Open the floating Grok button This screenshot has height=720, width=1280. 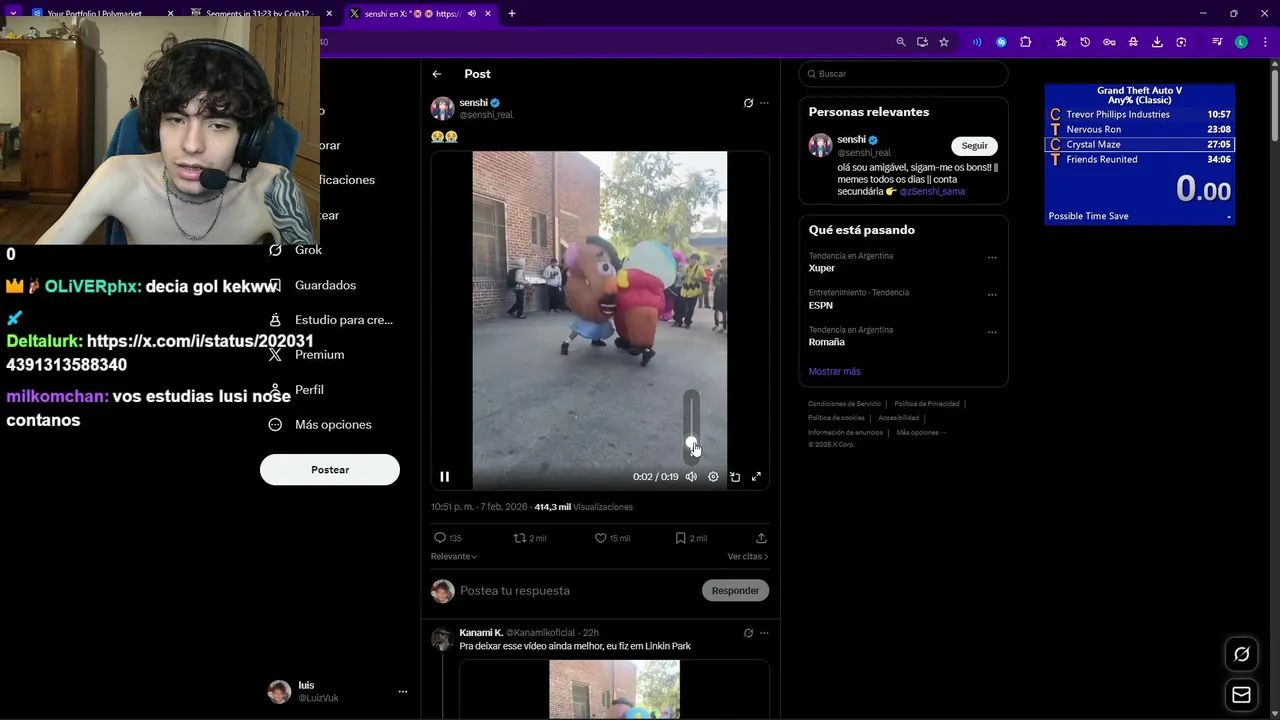tap(1241, 654)
